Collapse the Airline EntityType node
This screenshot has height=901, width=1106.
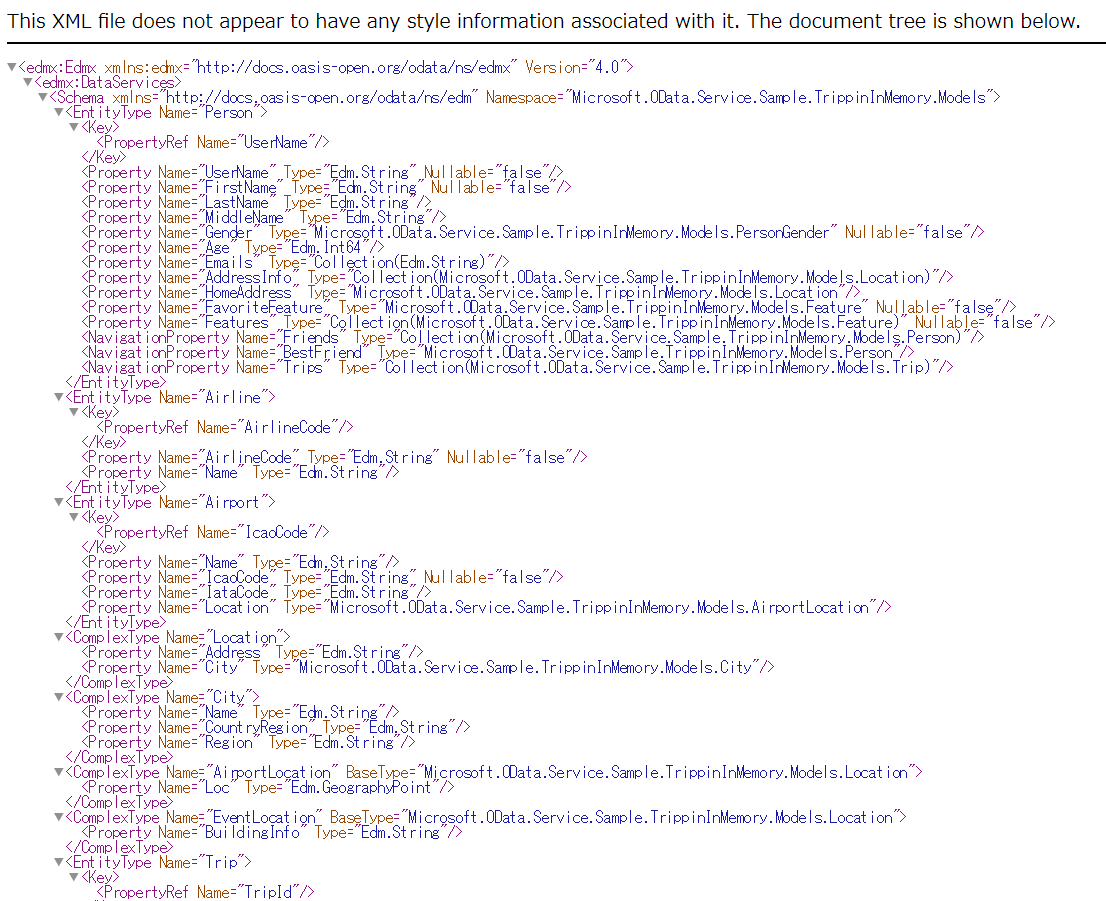pyautogui.click(x=58, y=397)
